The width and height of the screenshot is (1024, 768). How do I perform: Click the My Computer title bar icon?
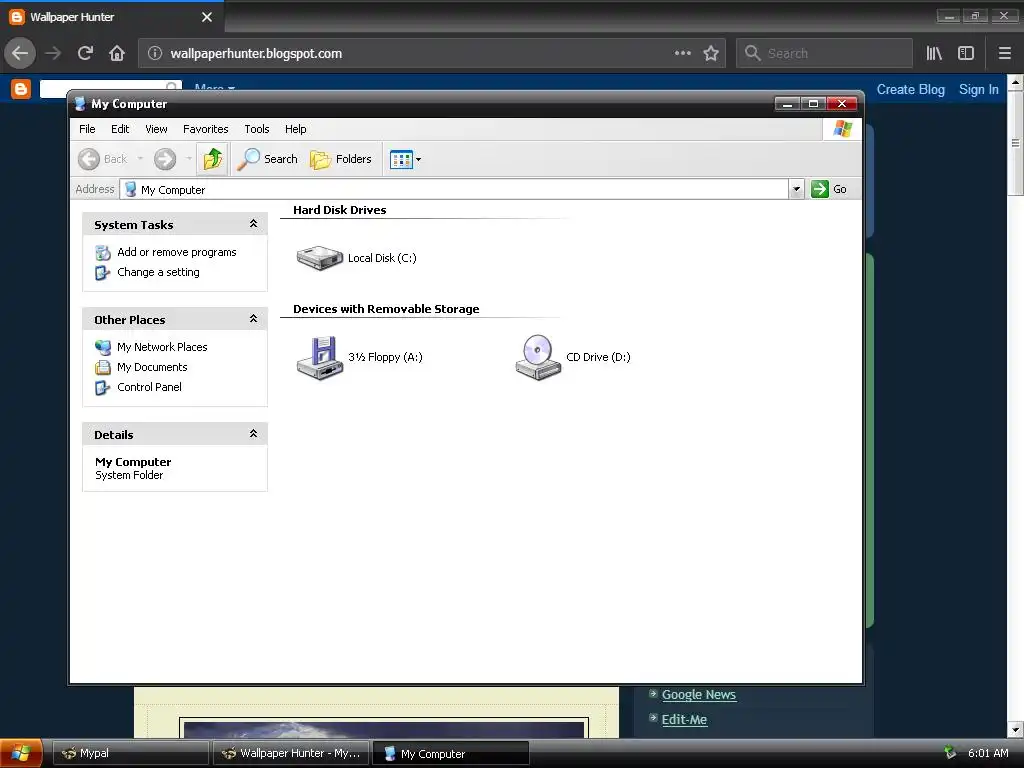click(80, 103)
